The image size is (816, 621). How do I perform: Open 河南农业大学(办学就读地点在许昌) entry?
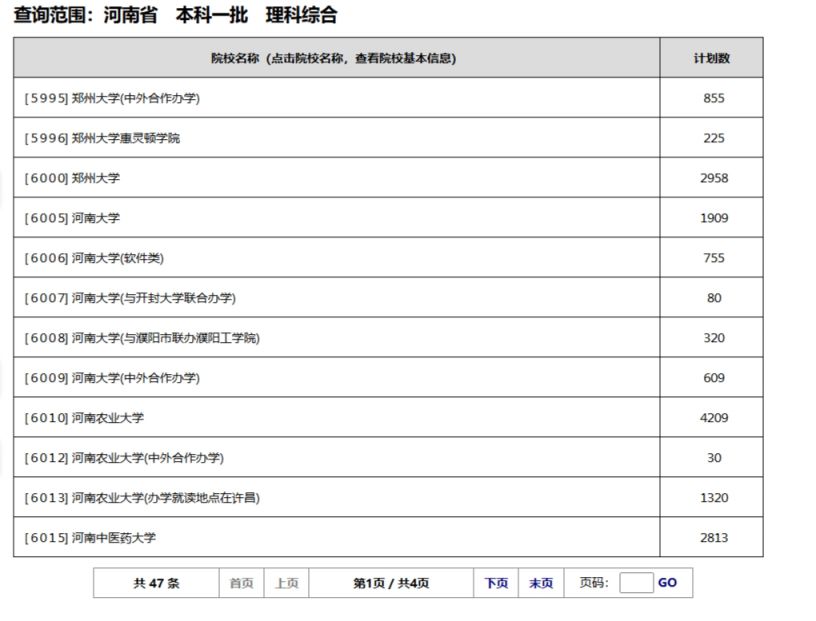[x=142, y=498]
